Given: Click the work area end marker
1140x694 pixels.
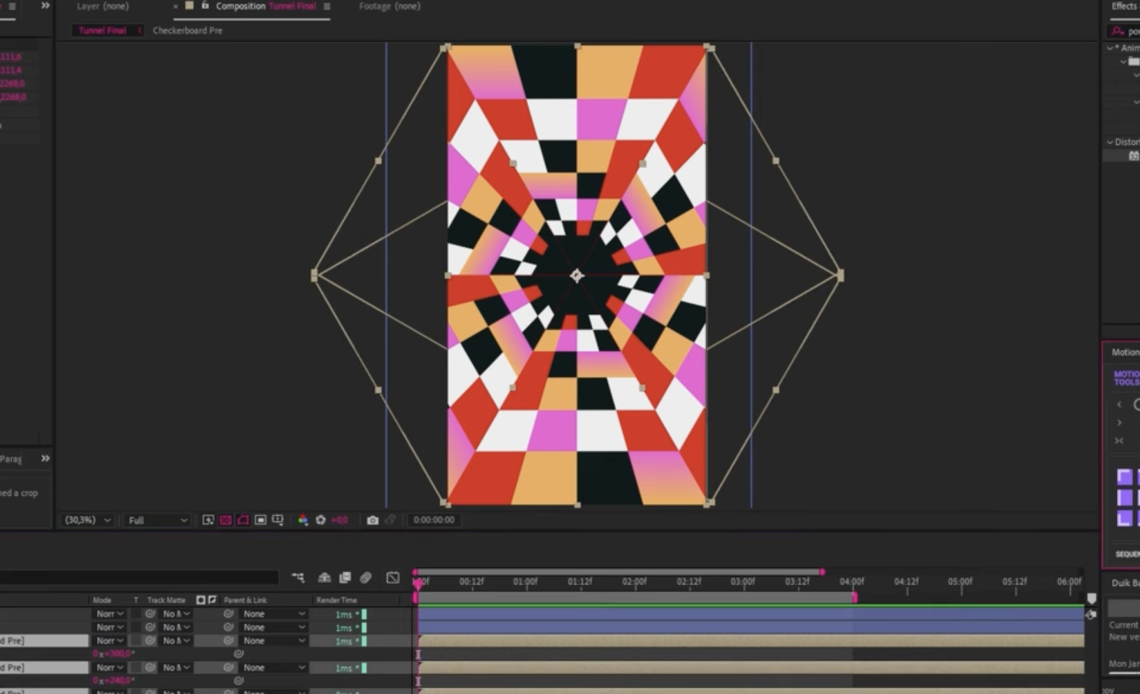Looking at the screenshot, I should click(x=855, y=598).
